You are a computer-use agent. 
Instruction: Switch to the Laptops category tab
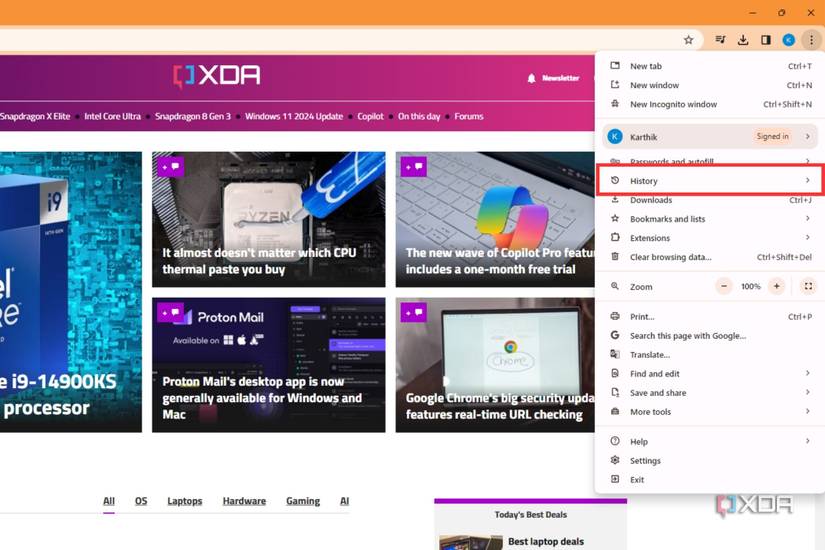(x=185, y=501)
